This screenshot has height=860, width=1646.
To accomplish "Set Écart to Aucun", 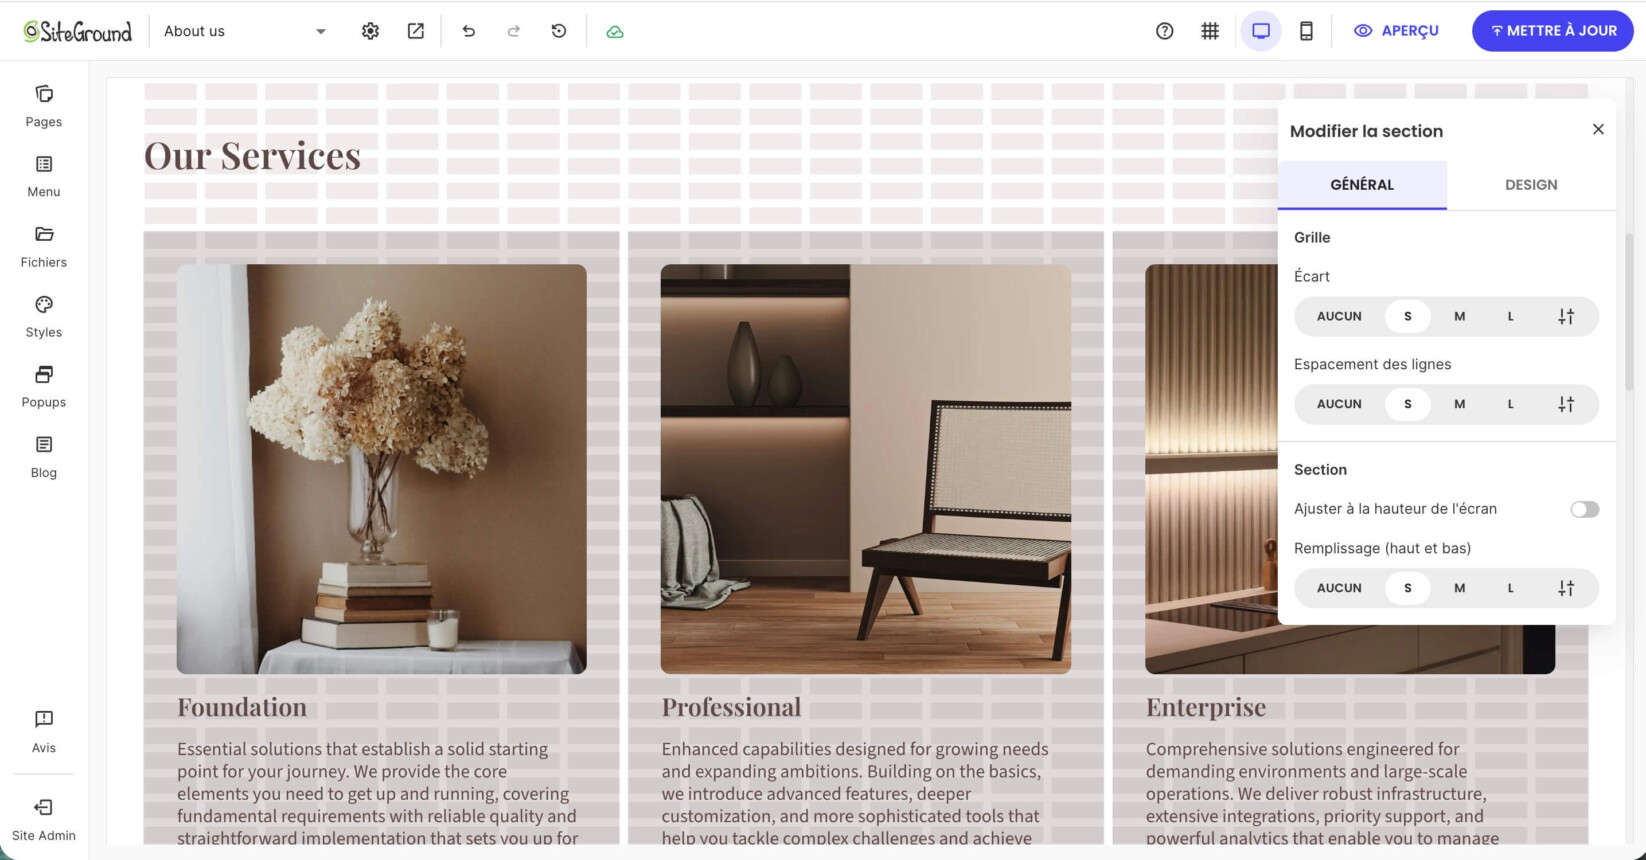I will point(1339,316).
